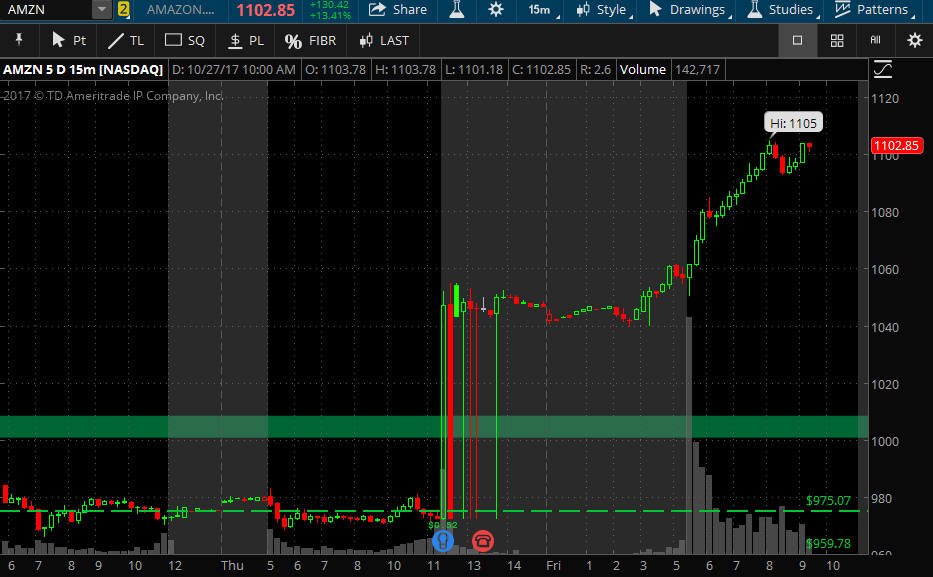
Task: Select the SQ rectangle tool
Action: (184, 40)
